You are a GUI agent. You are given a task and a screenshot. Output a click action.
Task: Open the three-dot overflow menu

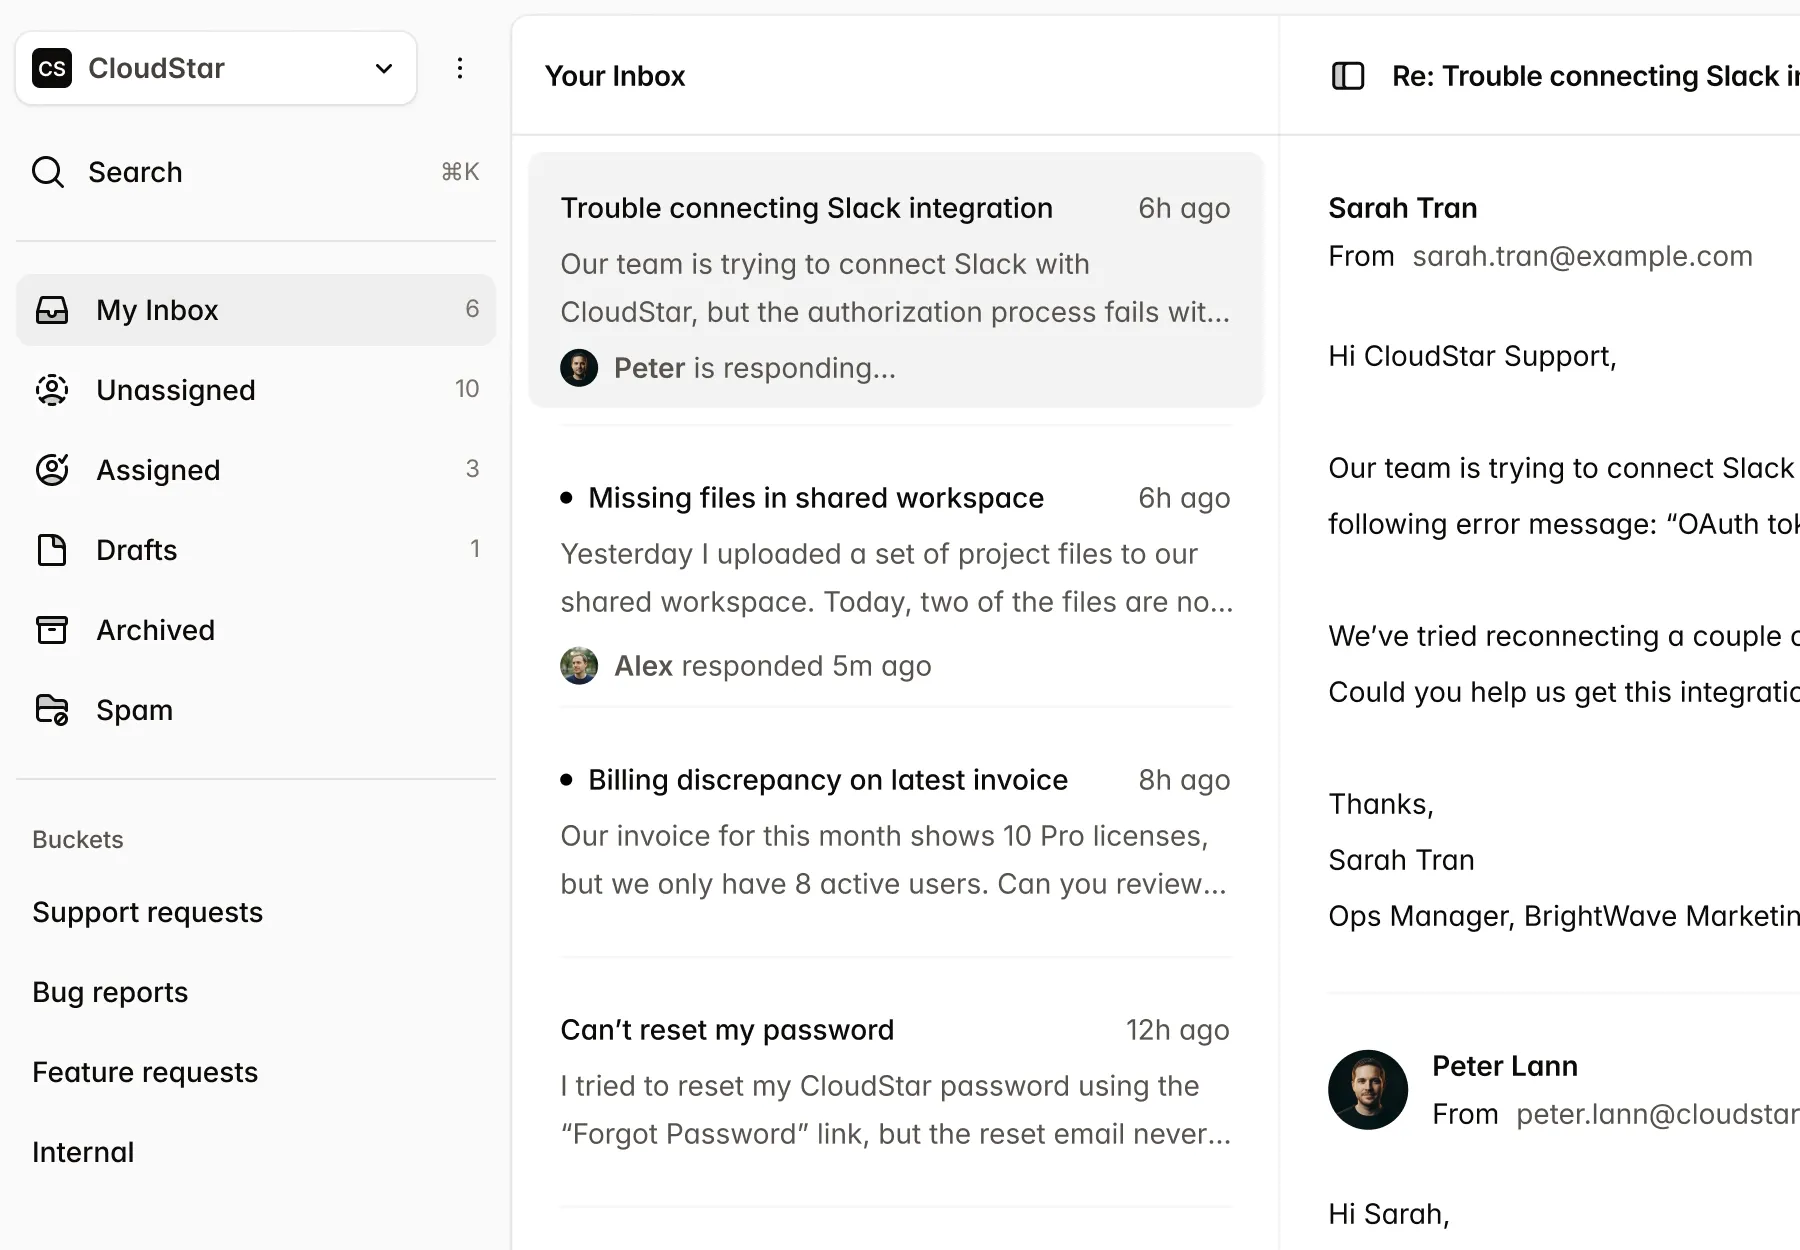[x=460, y=67]
